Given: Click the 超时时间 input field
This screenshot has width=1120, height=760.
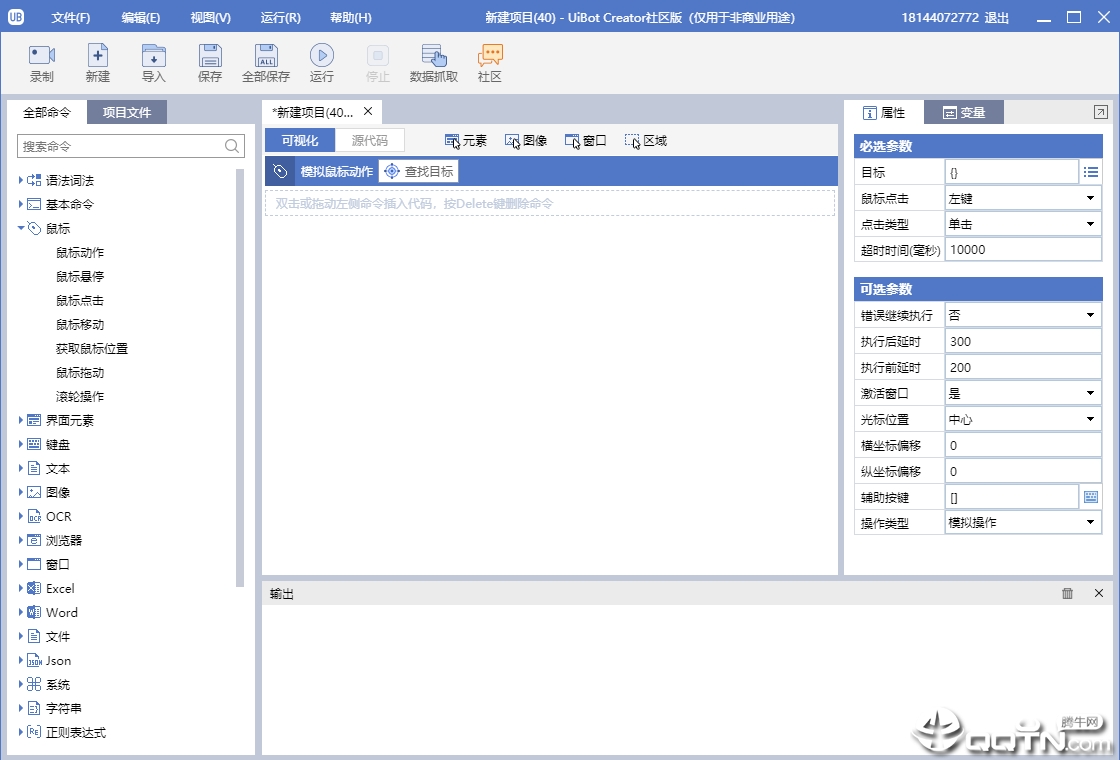Looking at the screenshot, I should coord(1023,249).
